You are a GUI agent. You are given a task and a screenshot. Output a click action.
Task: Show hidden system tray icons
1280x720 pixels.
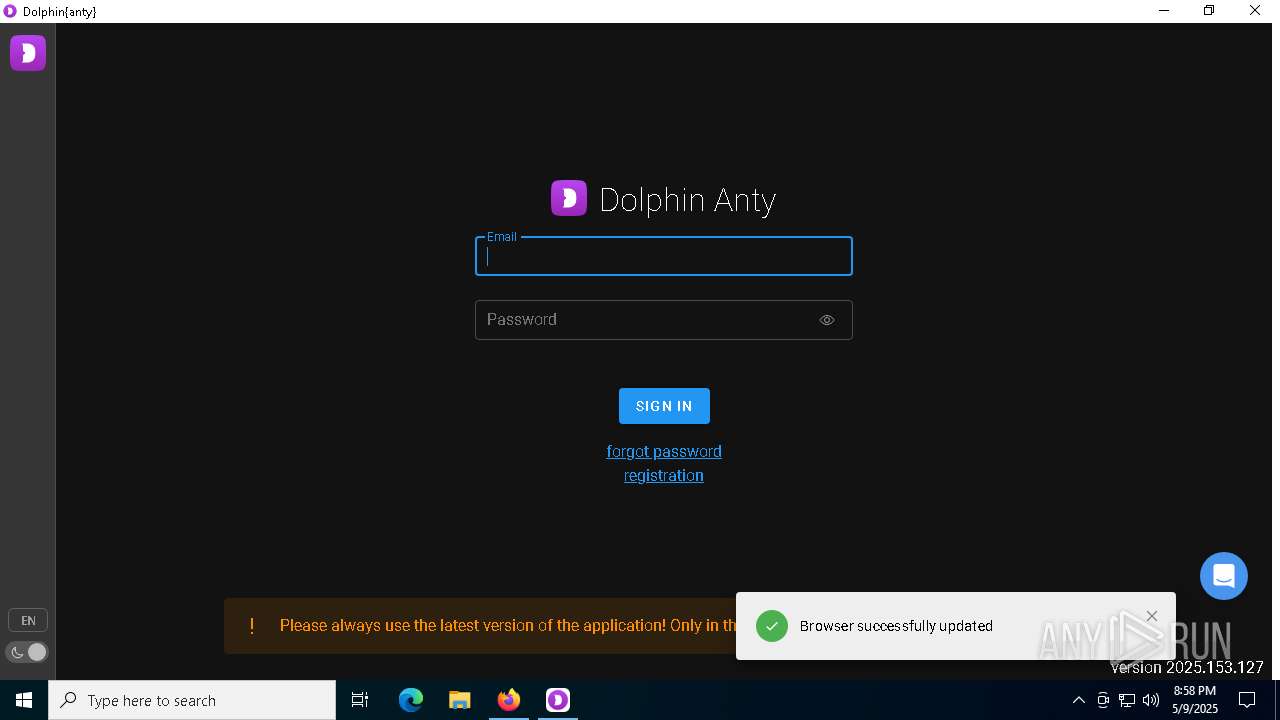click(1078, 700)
